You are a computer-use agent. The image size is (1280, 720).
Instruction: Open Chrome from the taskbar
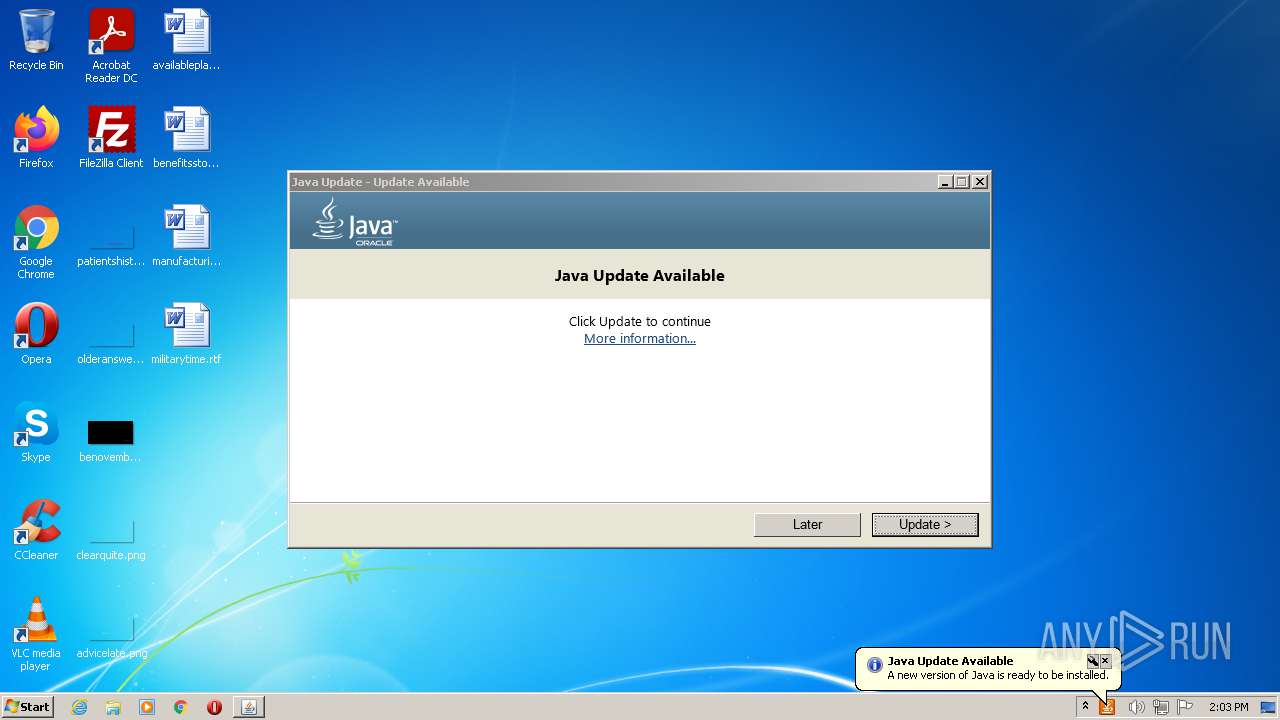coord(181,707)
